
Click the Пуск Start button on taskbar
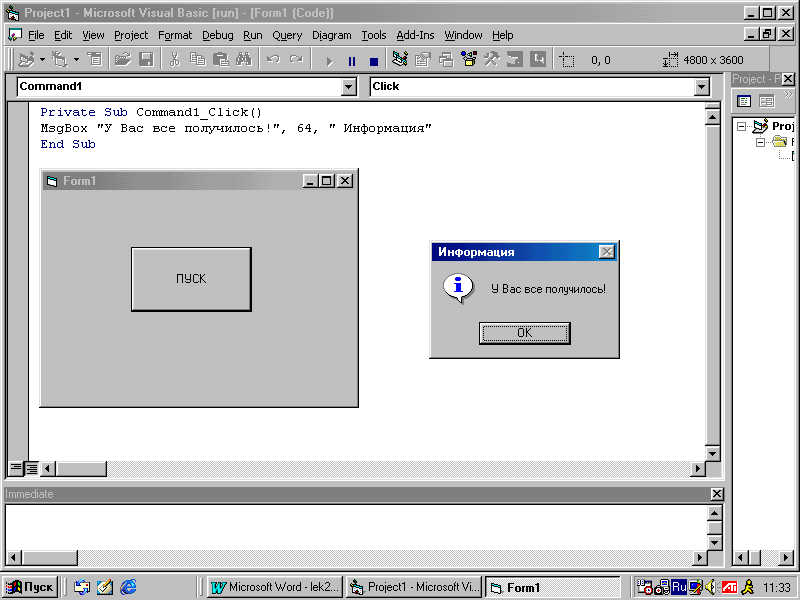(30, 587)
